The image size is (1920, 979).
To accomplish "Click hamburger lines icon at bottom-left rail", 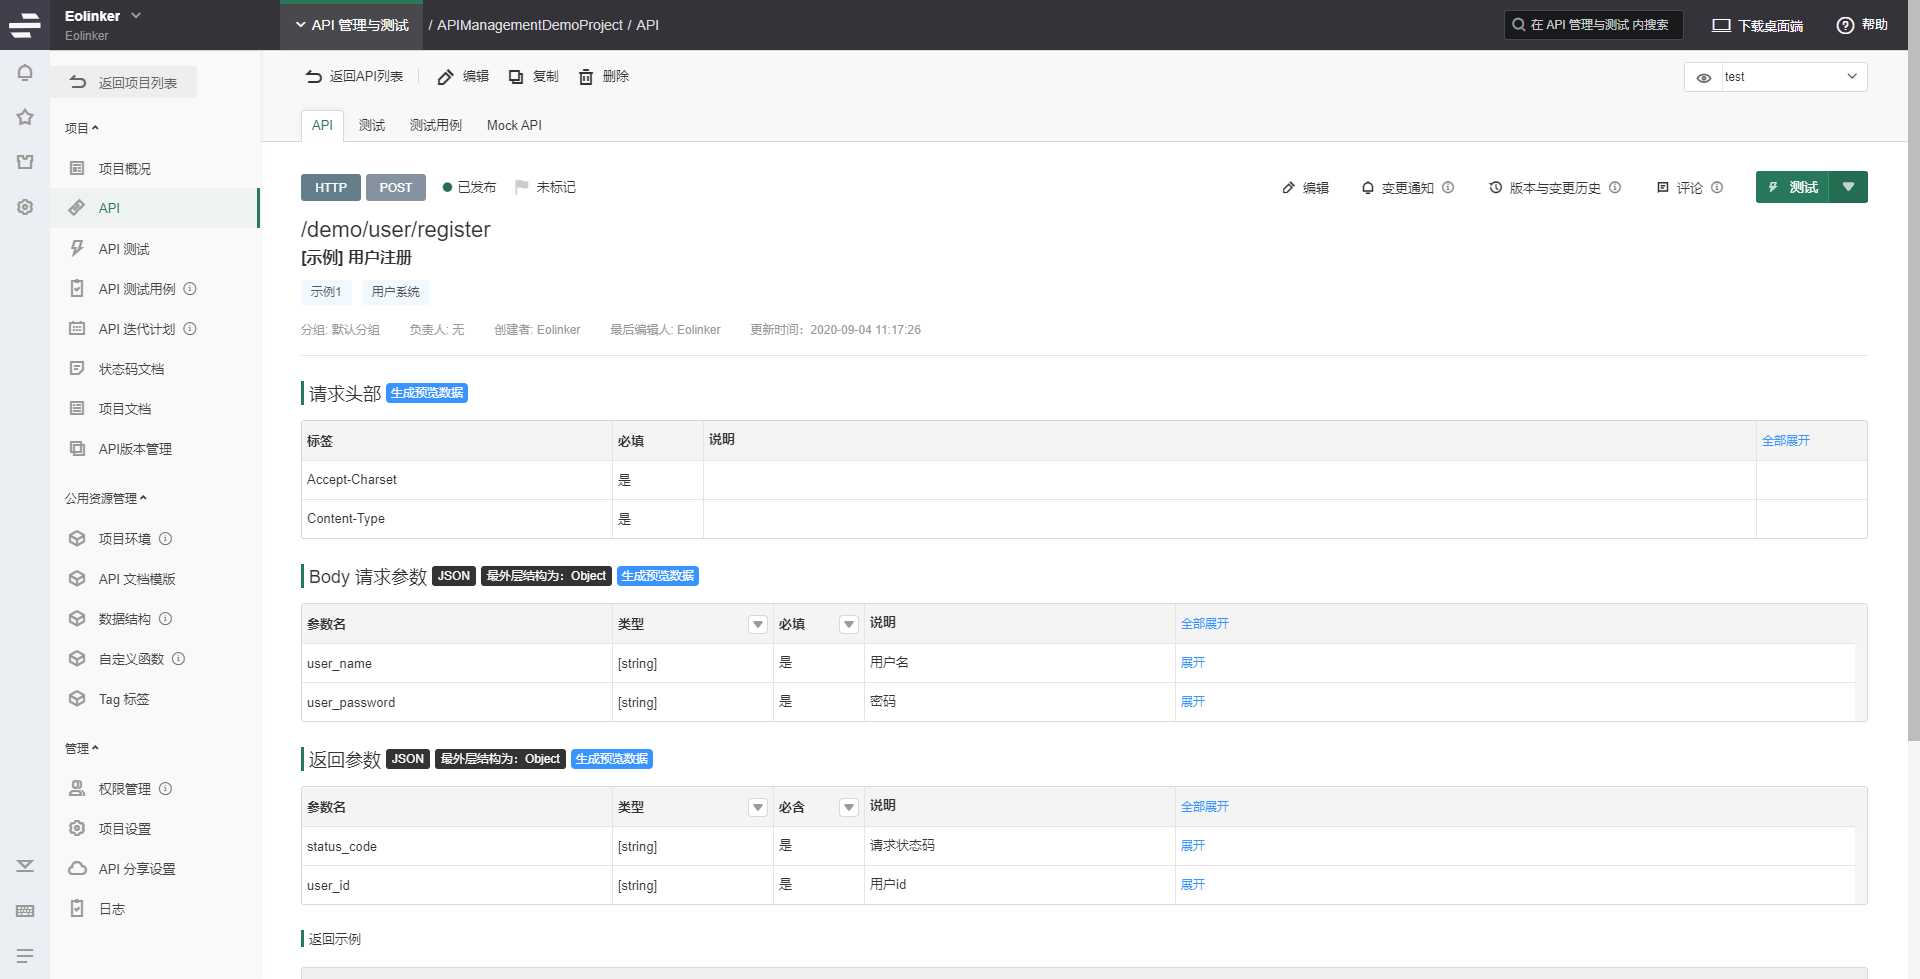I will (25, 956).
